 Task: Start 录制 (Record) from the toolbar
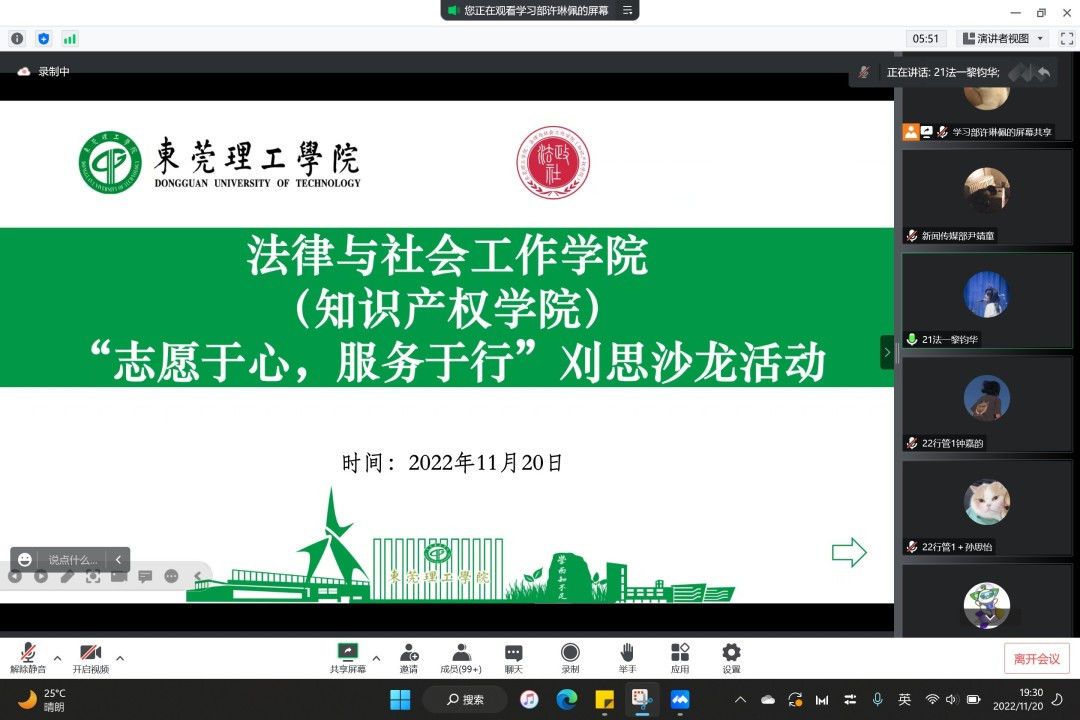coord(570,656)
